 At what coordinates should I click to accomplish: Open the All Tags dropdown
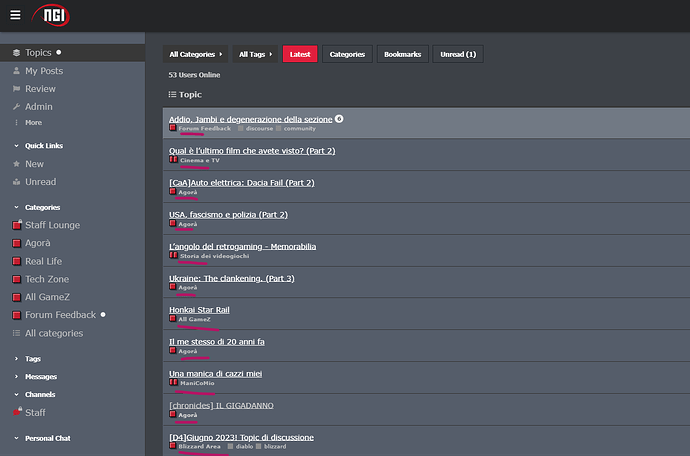click(x=255, y=54)
